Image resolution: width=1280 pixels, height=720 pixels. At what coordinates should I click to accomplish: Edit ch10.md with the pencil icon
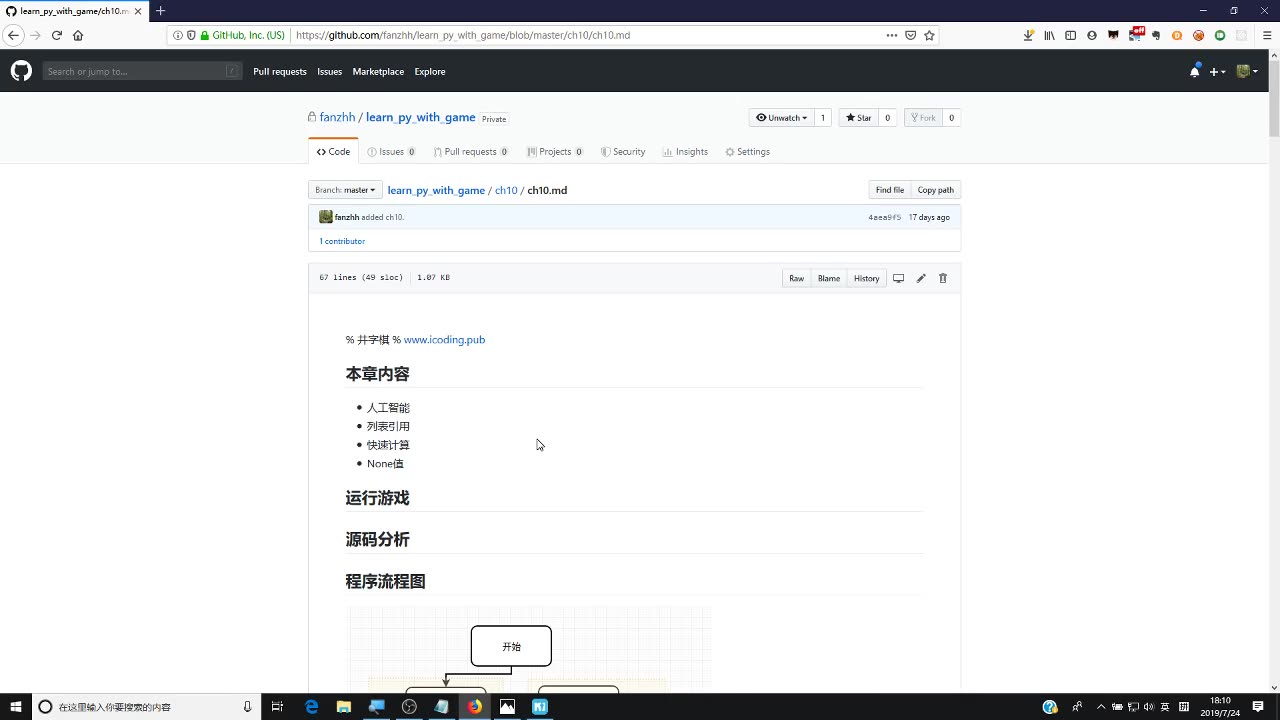[x=920, y=278]
